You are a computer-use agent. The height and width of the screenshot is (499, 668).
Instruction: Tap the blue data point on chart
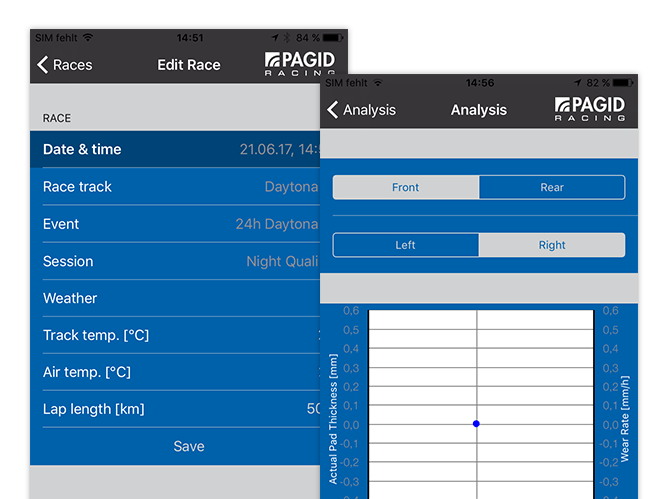[x=476, y=424]
